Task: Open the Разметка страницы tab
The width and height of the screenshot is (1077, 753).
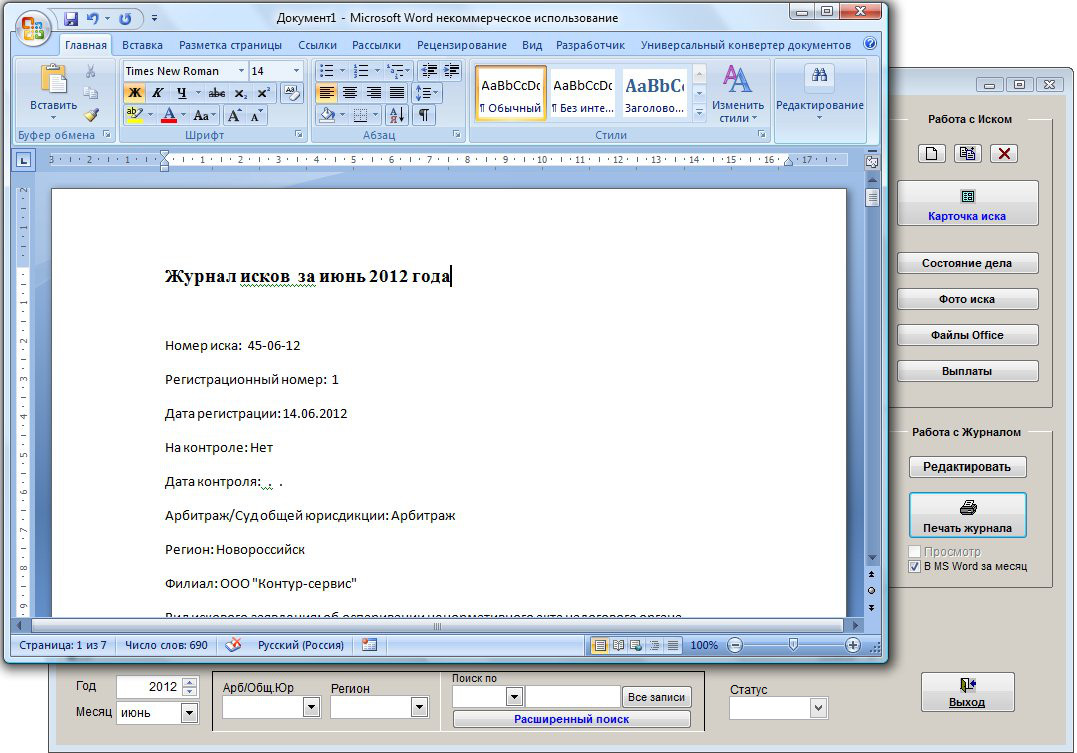Action: 230,45
